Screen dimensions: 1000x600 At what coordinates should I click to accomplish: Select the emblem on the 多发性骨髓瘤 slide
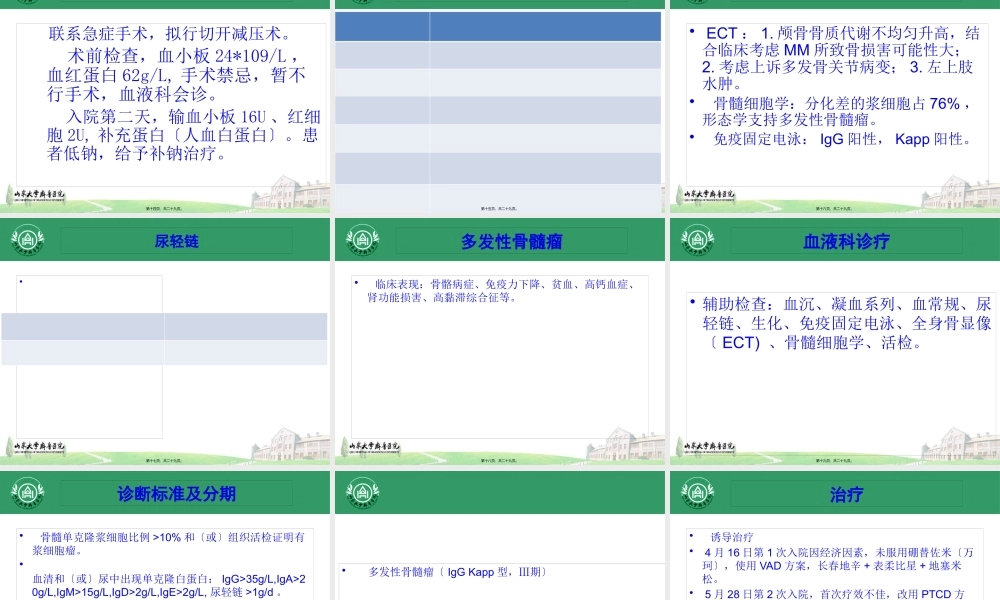[362, 239]
